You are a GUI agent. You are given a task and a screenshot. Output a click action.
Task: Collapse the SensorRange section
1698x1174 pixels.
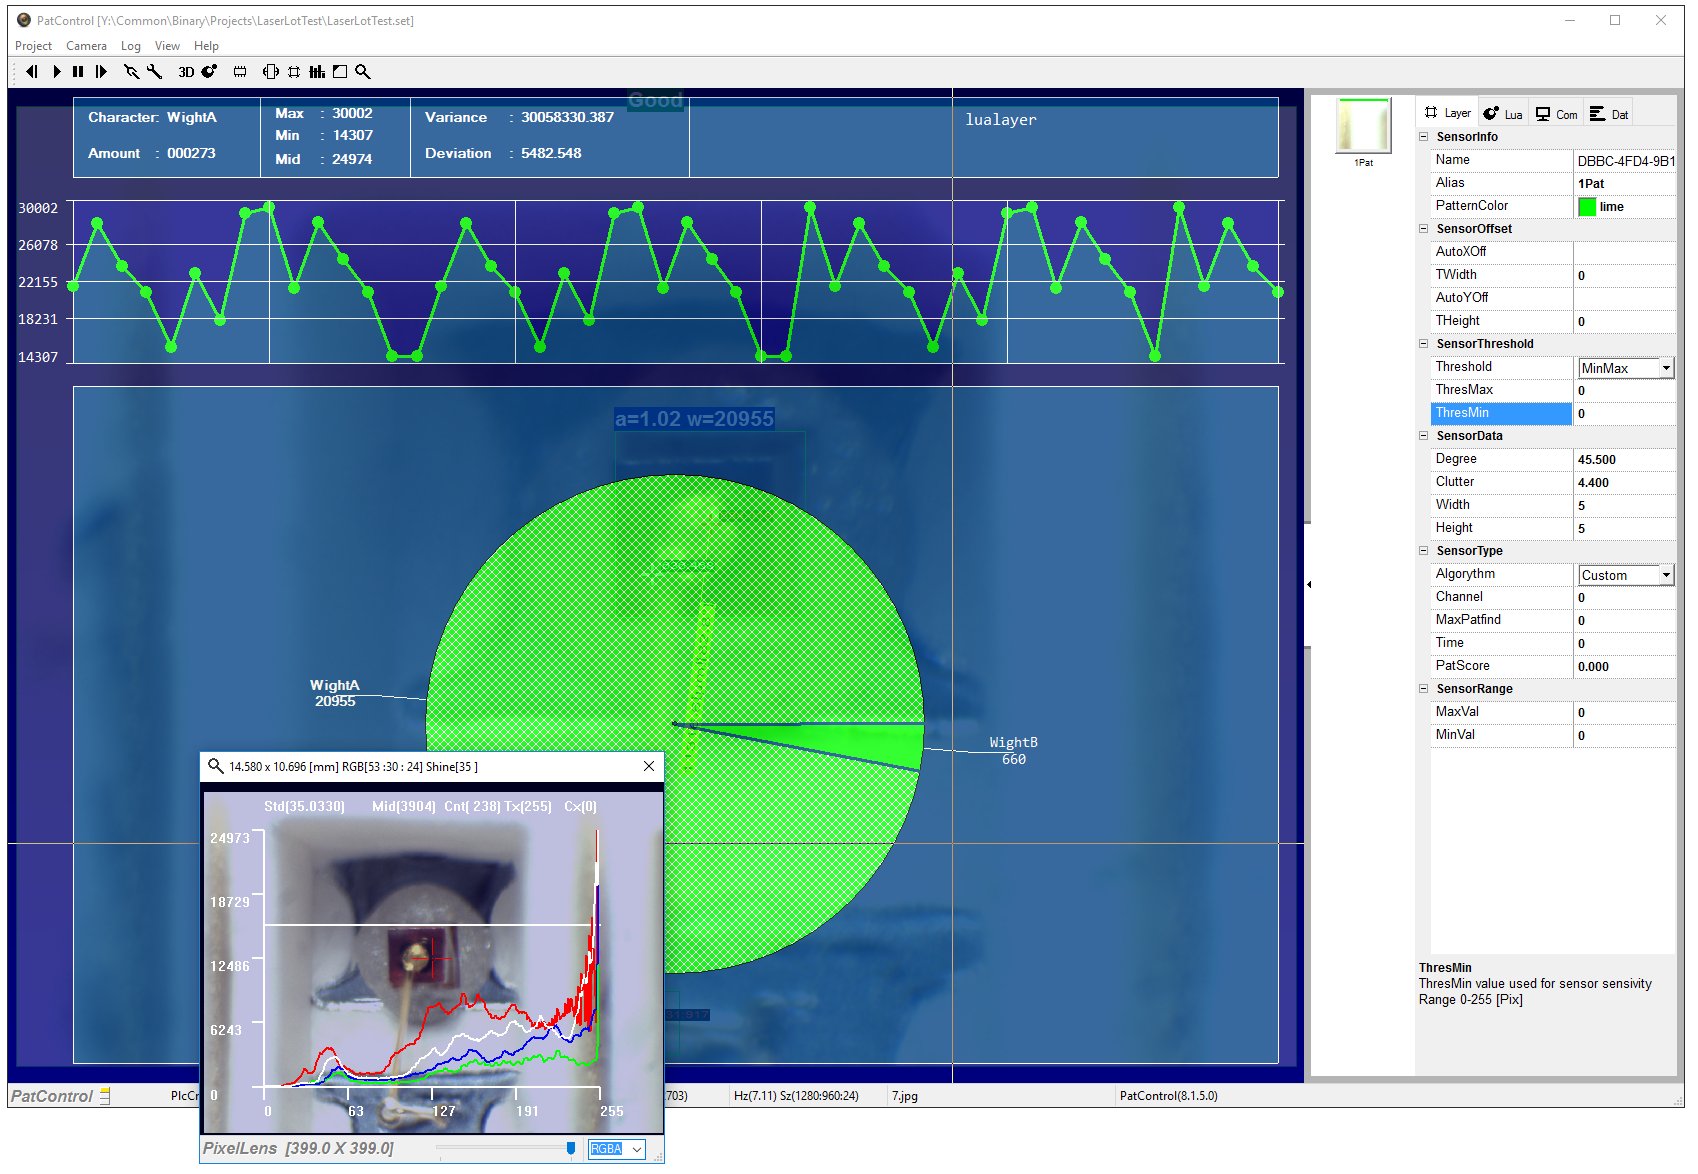click(x=1424, y=689)
